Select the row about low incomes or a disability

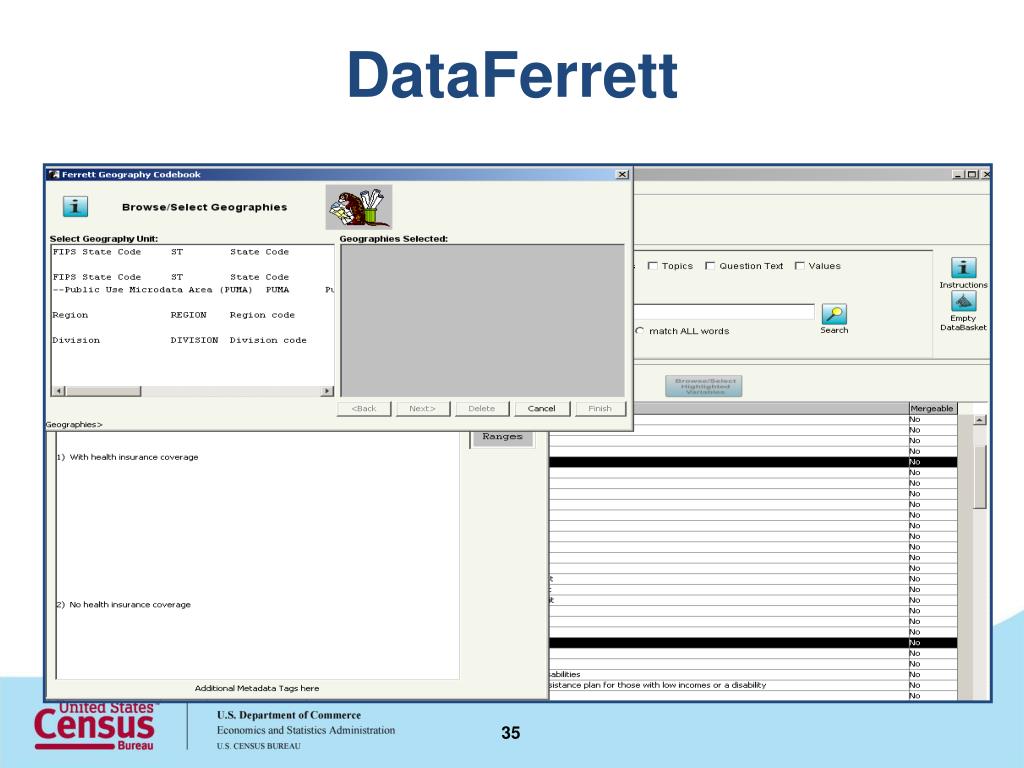(x=753, y=685)
